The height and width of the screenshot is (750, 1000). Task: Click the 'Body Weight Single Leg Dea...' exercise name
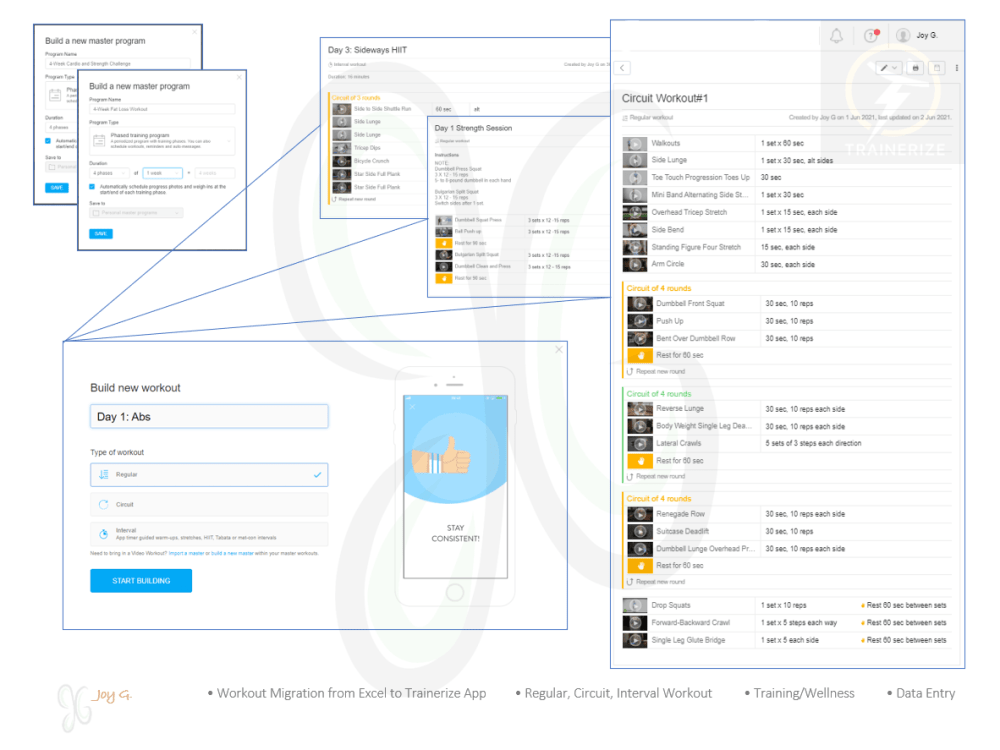coord(703,426)
